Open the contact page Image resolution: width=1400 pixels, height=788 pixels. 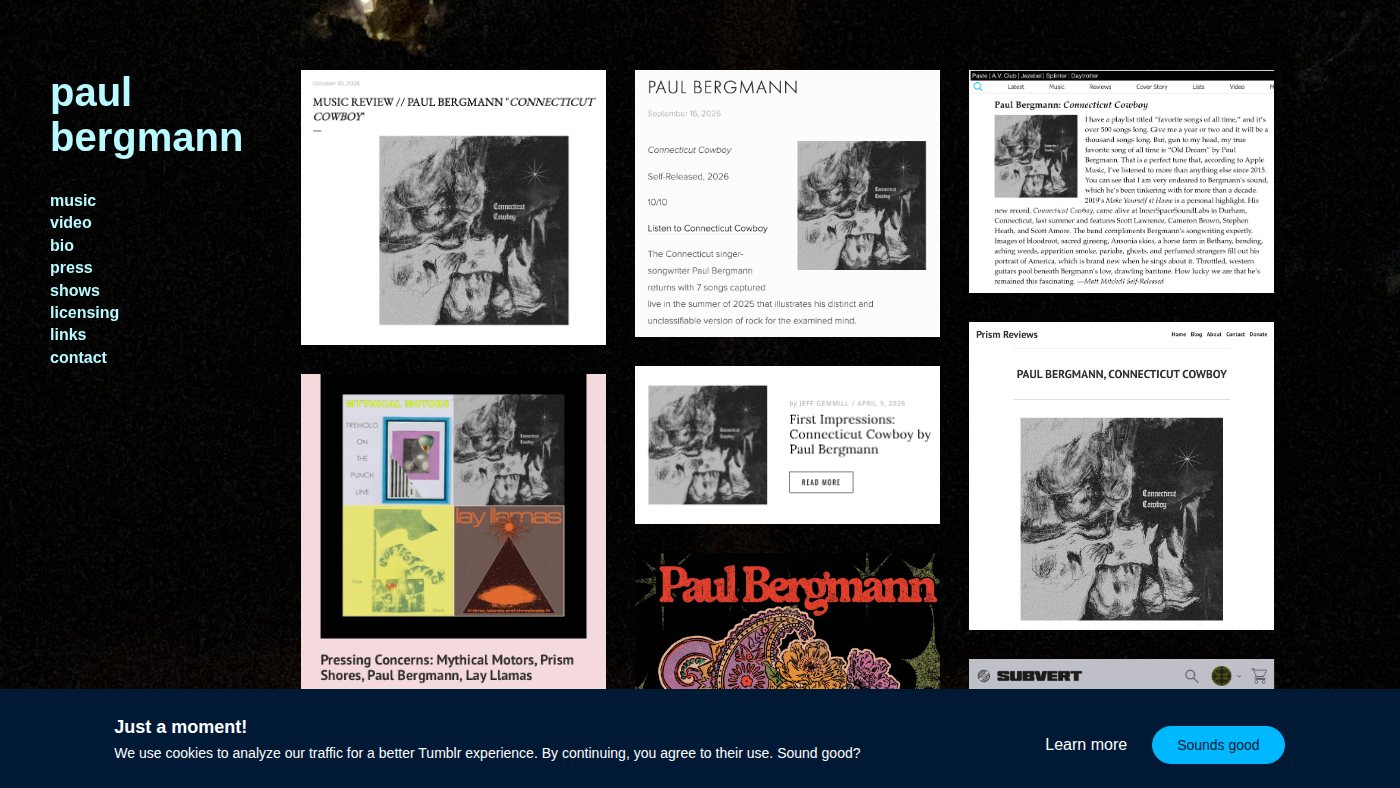pyautogui.click(x=78, y=357)
